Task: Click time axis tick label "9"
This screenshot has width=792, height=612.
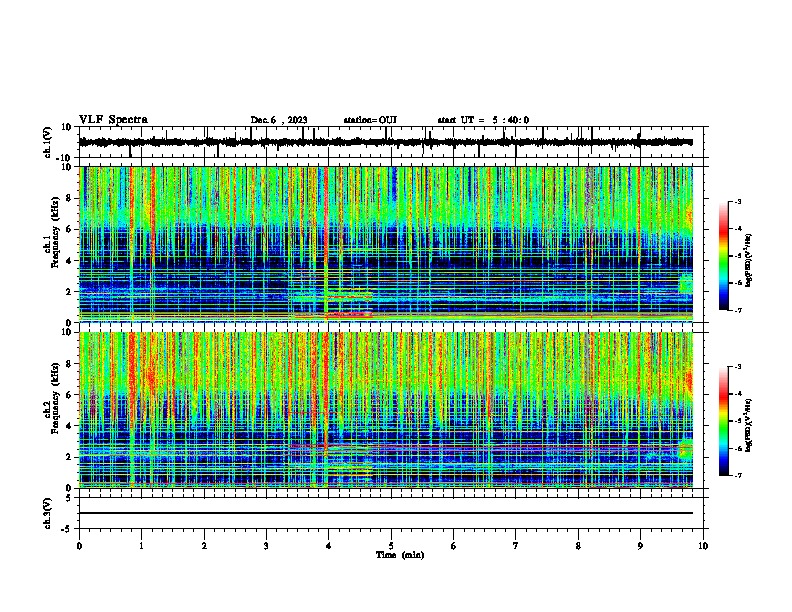Action: (640, 546)
